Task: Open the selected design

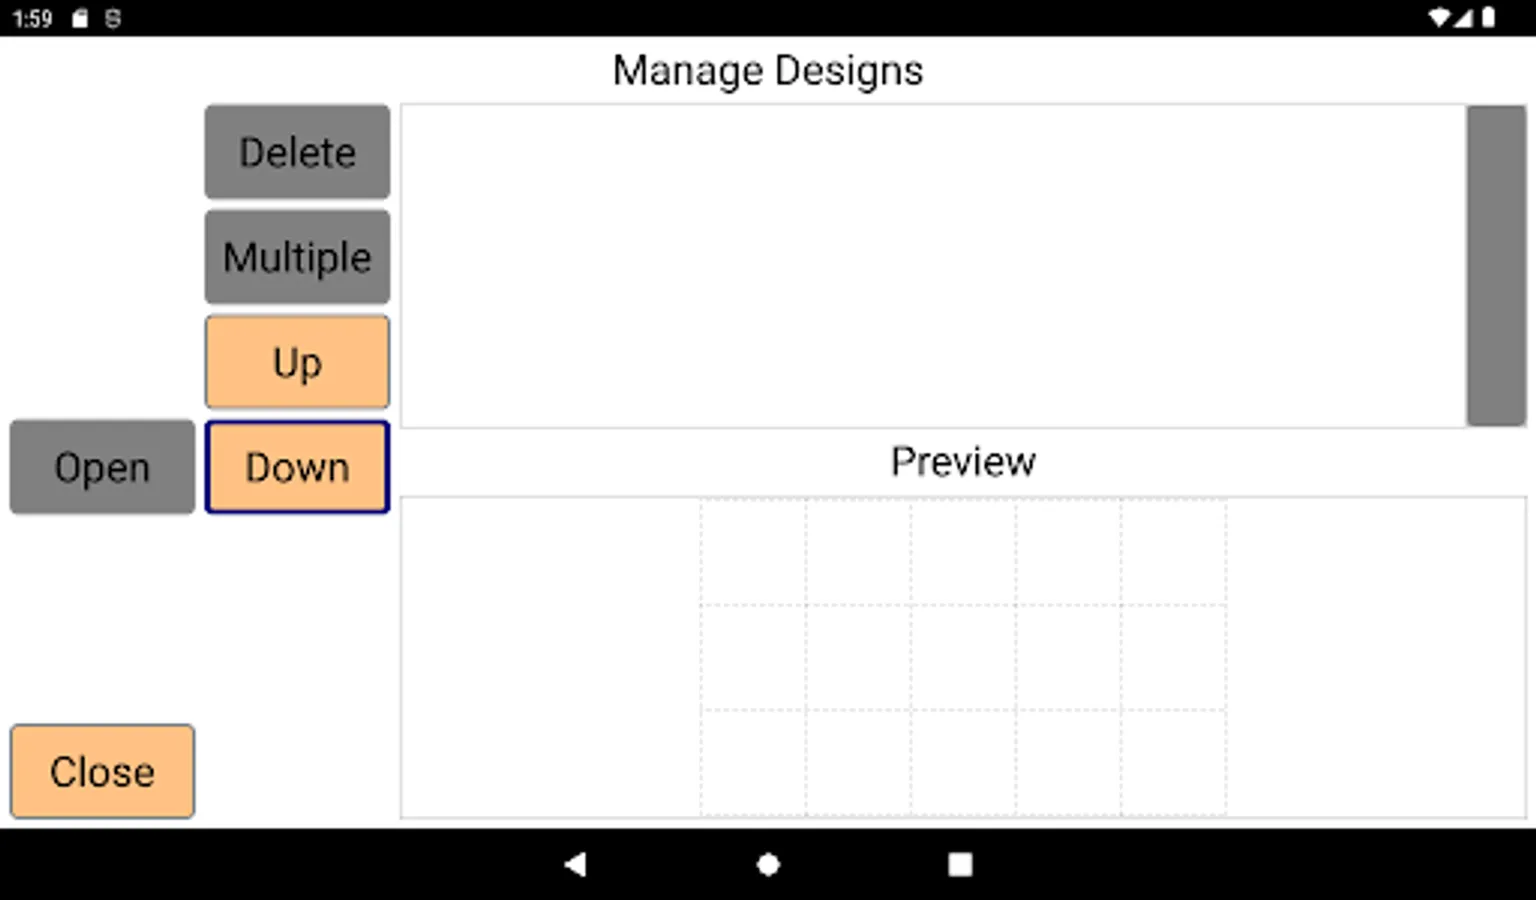Action: (x=102, y=467)
